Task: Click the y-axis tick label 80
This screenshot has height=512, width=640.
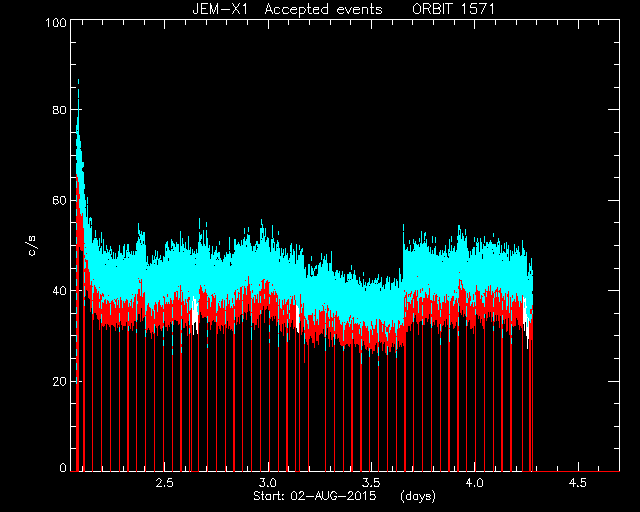Action: click(x=60, y=109)
